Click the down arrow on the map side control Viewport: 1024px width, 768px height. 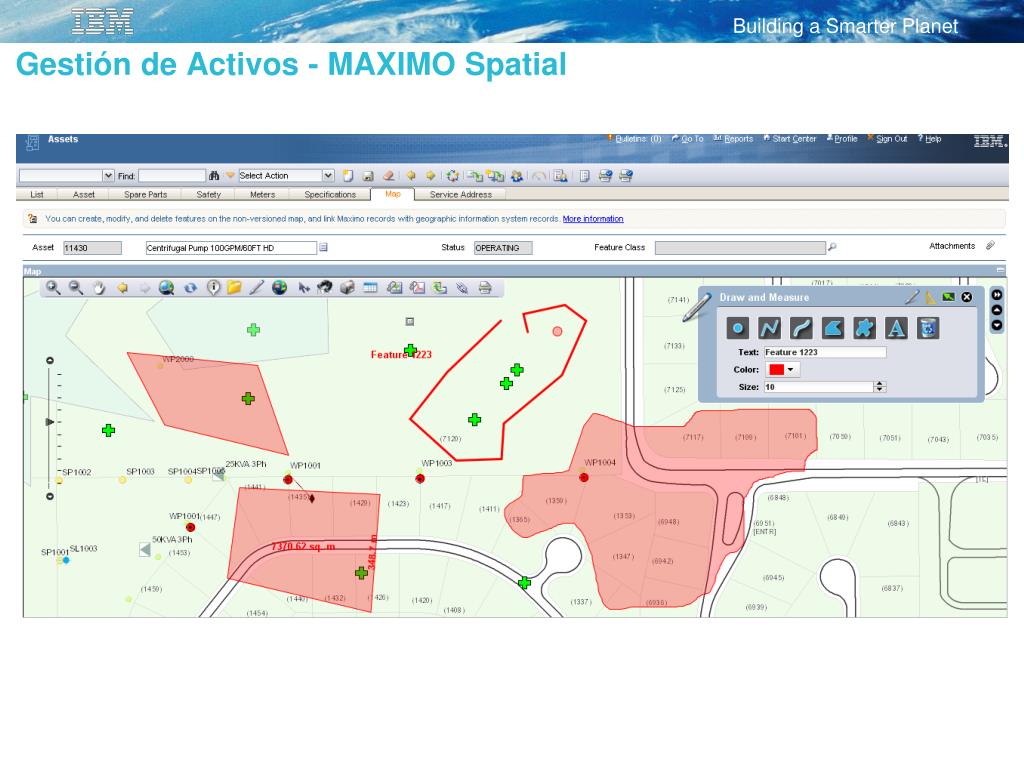click(997, 325)
